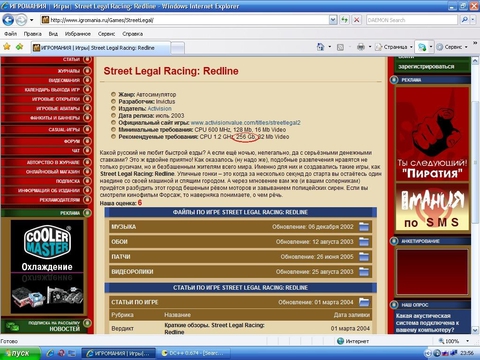Click the Home page toolbar icon
The height and width of the screenshot is (360, 480).
point(320,47)
